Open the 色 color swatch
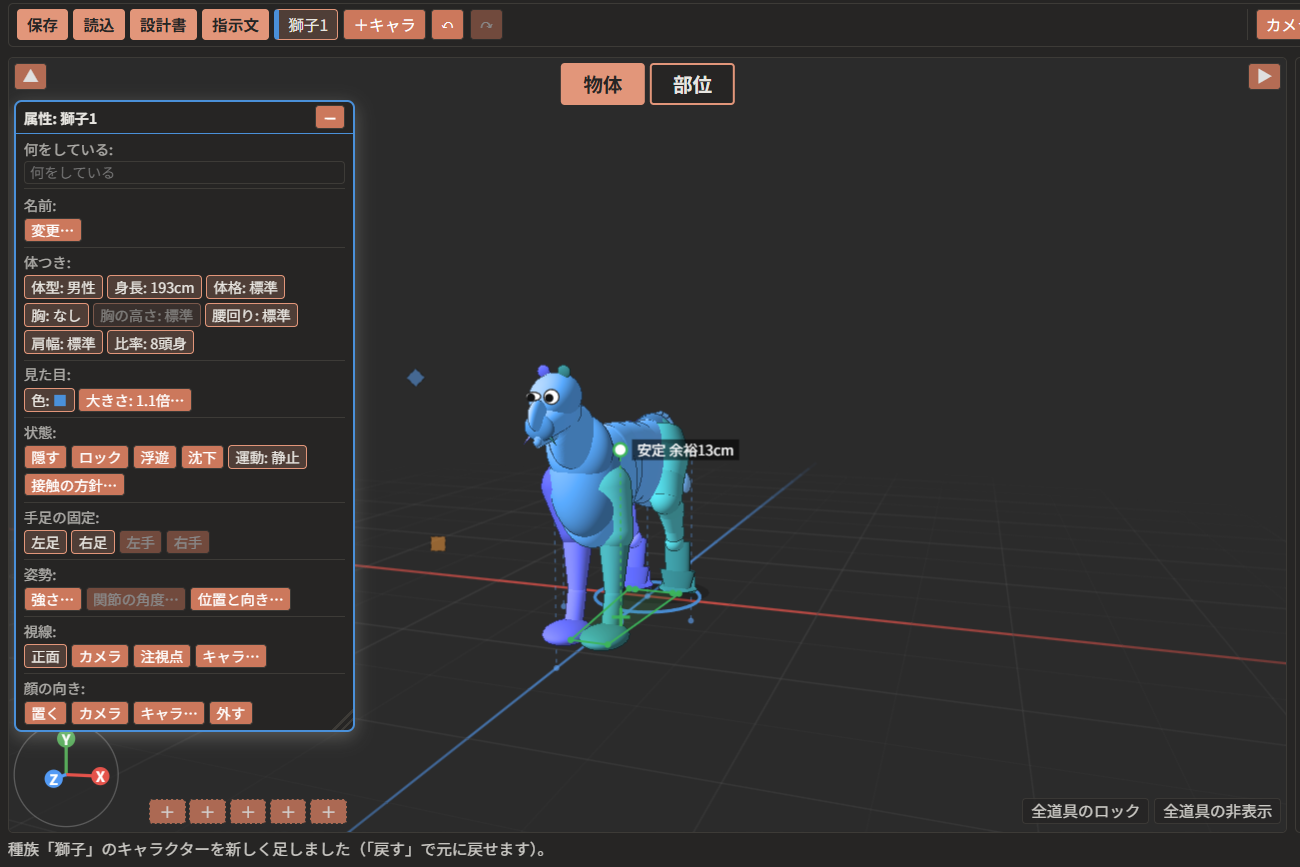The height and width of the screenshot is (867, 1300). [49, 401]
